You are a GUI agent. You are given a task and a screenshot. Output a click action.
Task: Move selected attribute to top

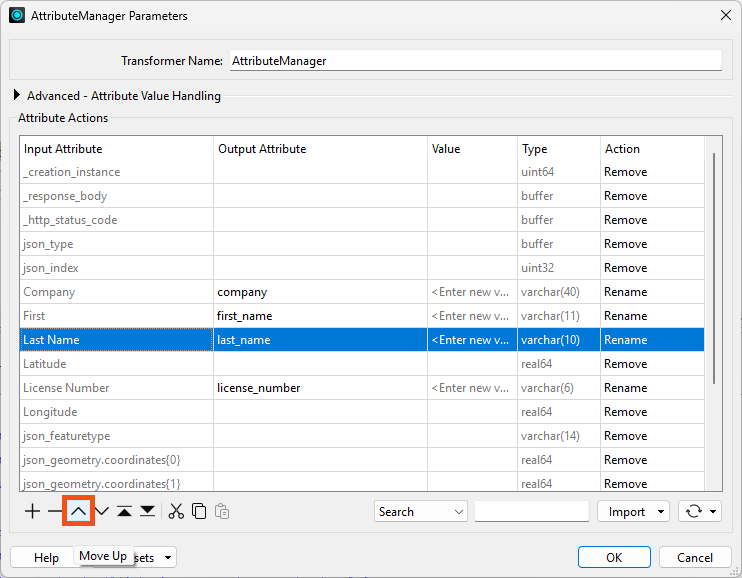coord(124,511)
